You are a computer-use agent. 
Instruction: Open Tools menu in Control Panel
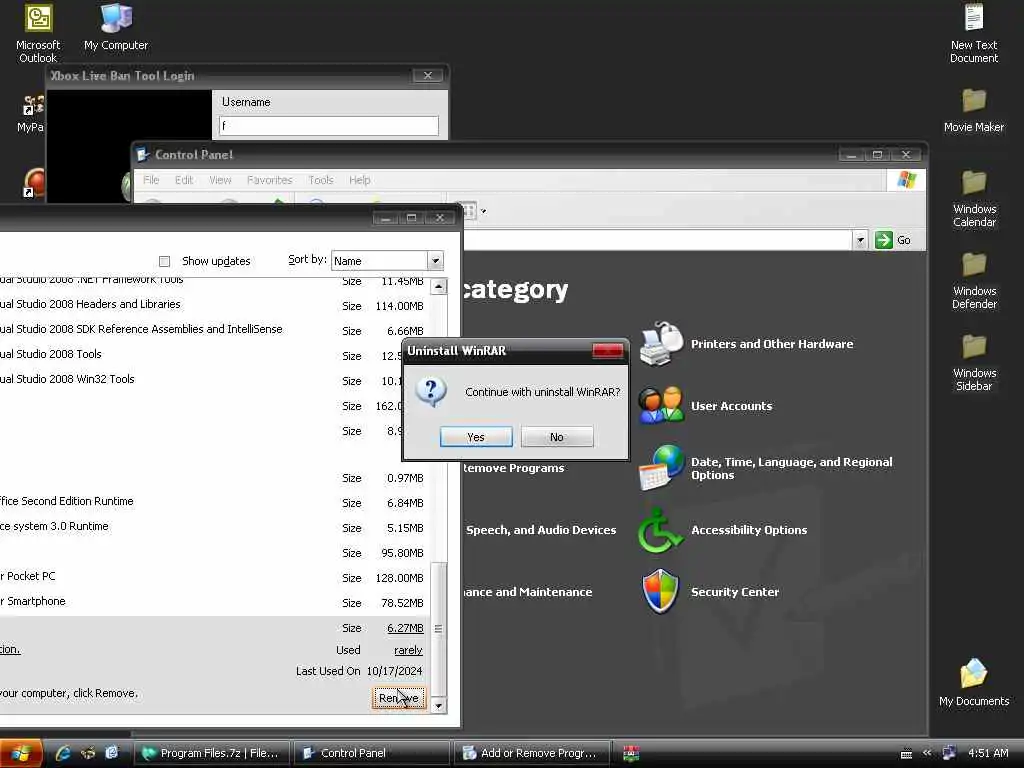321,180
